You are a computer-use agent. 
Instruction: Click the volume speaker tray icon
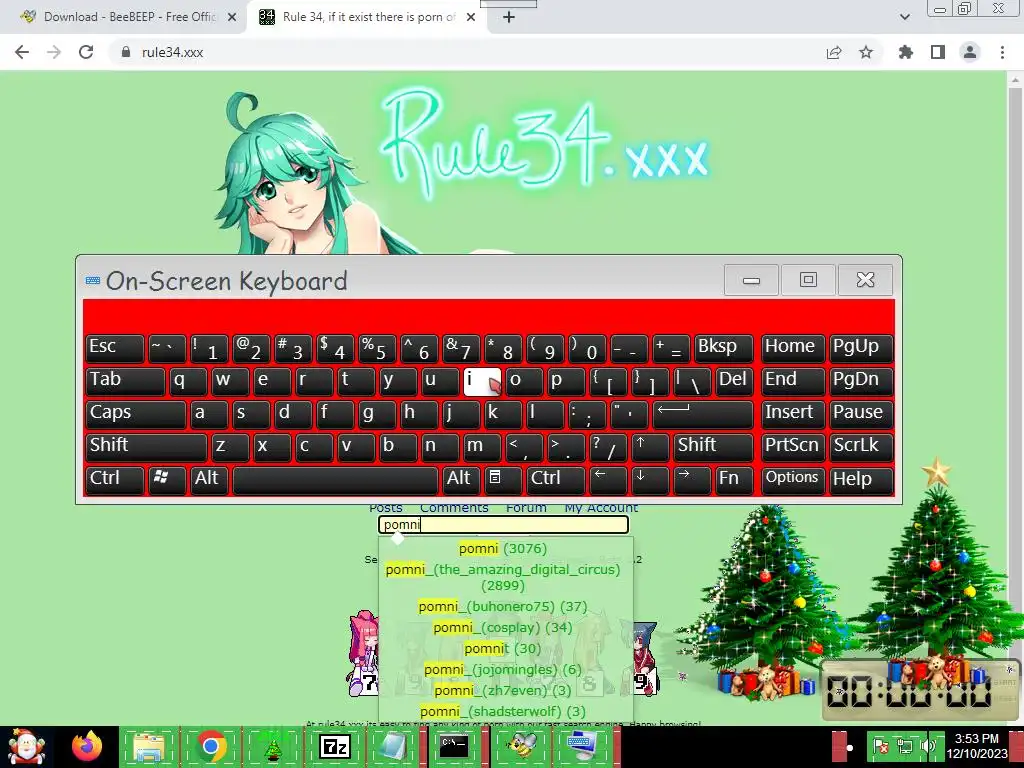coord(927,746)
